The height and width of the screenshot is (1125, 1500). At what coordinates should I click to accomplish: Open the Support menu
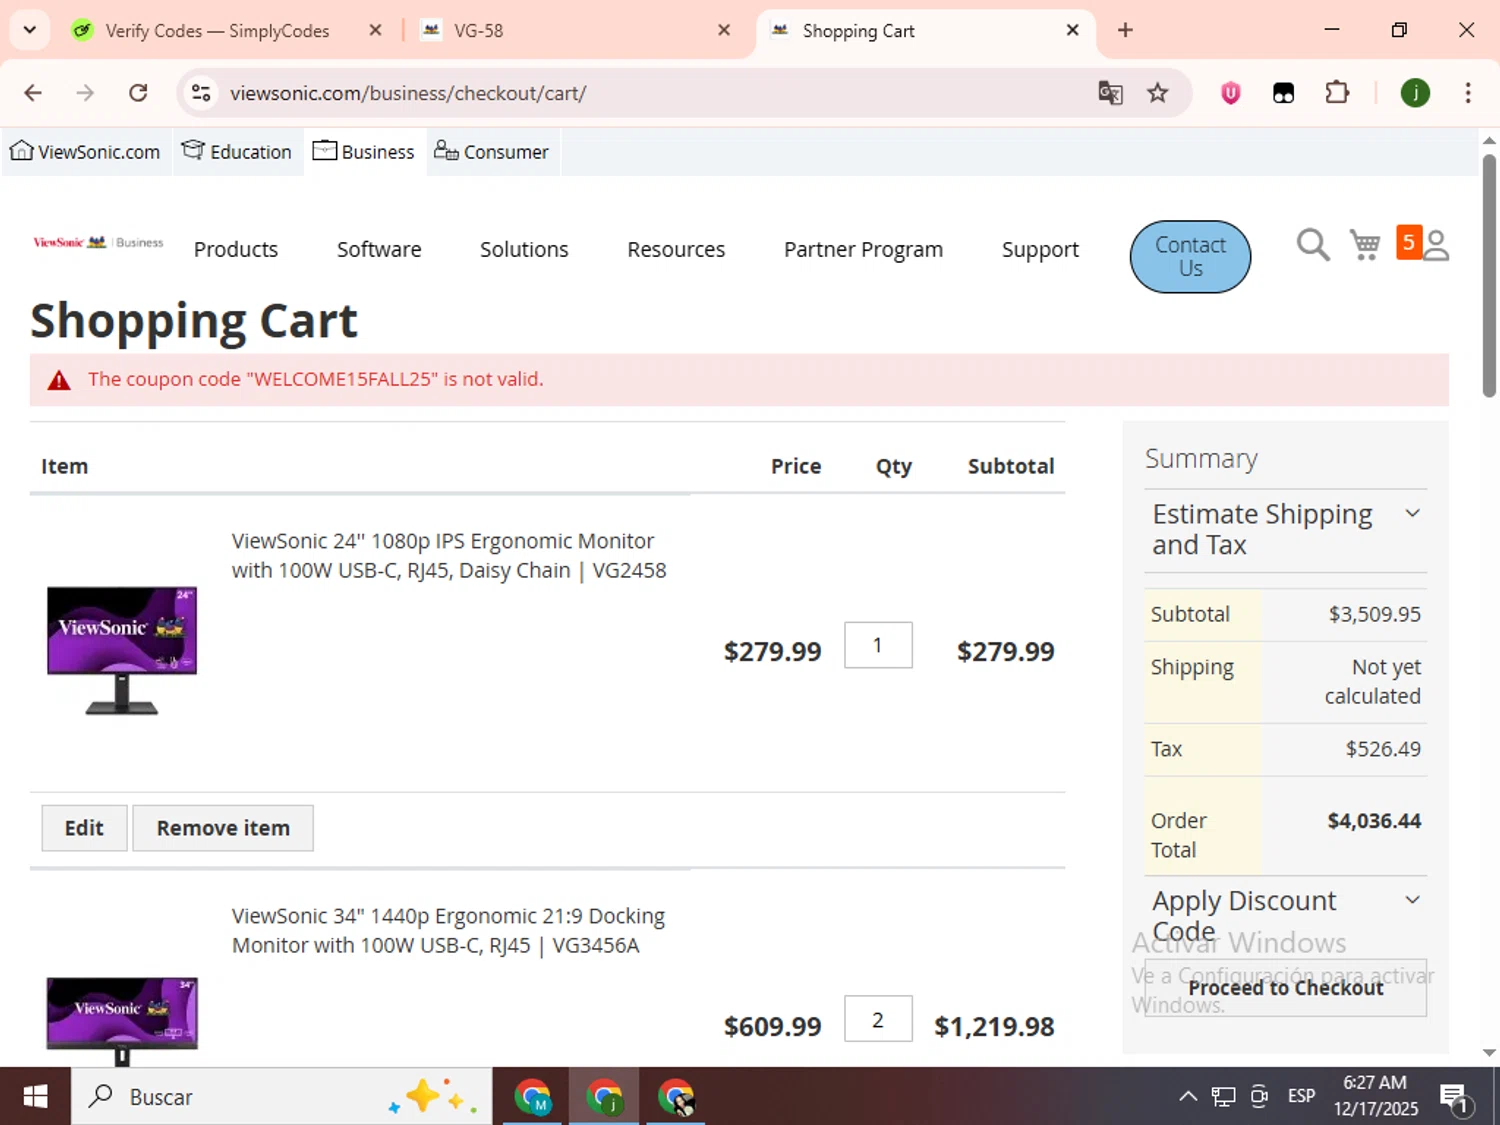[x=1040, y=249]
